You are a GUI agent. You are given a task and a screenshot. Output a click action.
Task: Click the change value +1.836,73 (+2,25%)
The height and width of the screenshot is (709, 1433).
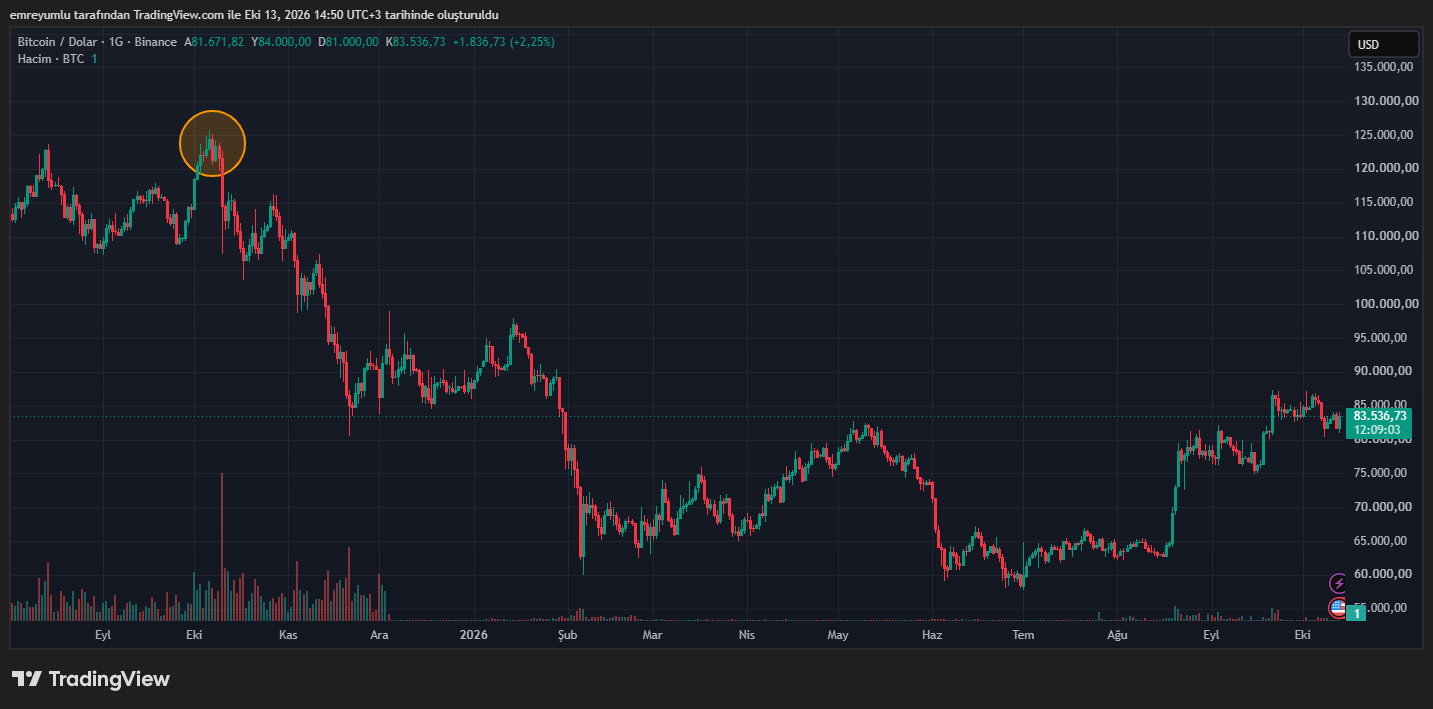pos(503,42)
